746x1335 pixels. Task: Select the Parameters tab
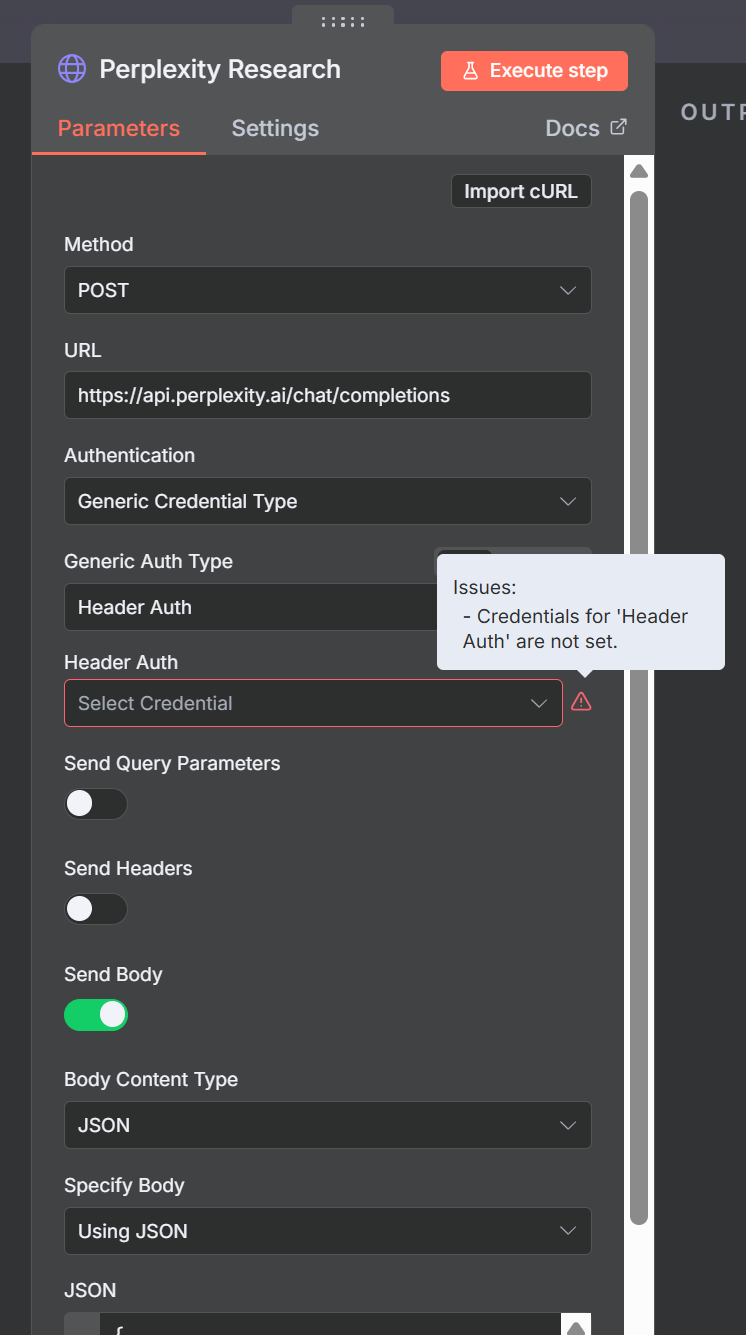[119, 128]
